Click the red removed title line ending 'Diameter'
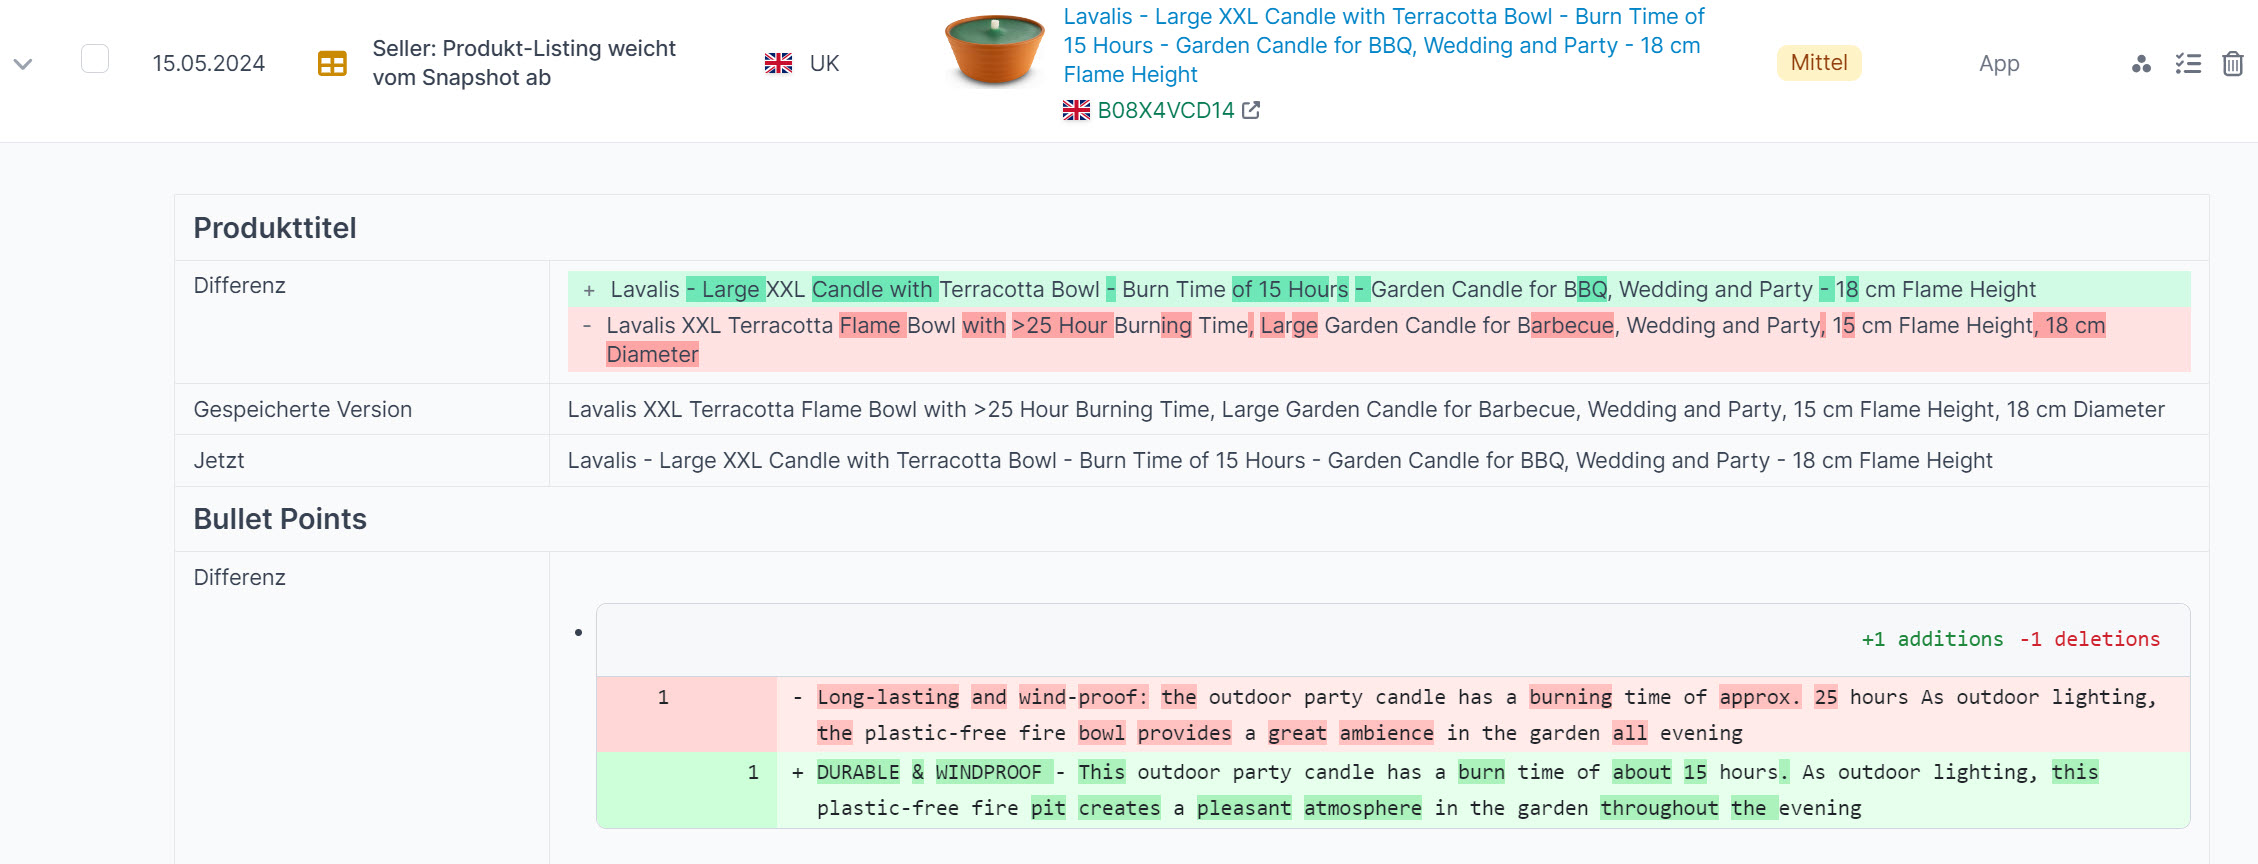This screenshot has width=2258, height=864. (x=1379, y=340)
